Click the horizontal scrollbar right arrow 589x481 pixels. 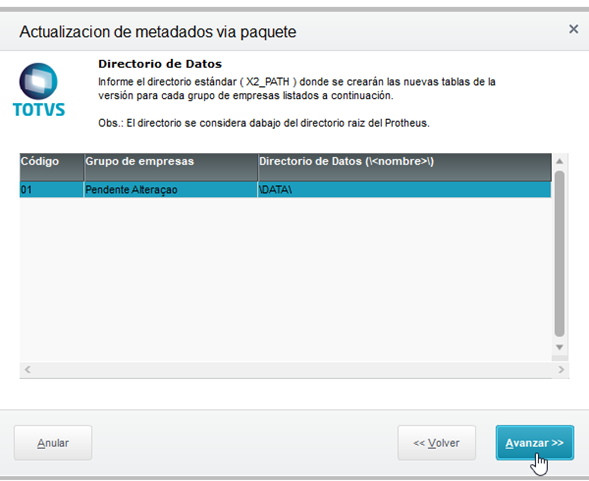[561, 369]
